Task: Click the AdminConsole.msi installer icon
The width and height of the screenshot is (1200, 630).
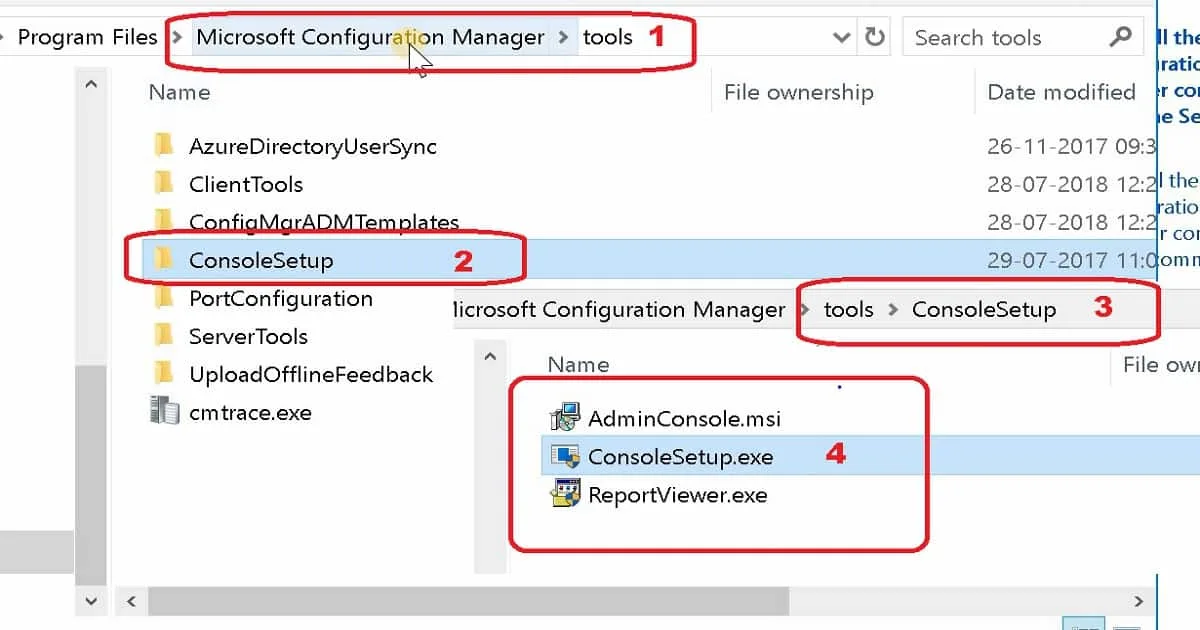Action: point(566,418)
